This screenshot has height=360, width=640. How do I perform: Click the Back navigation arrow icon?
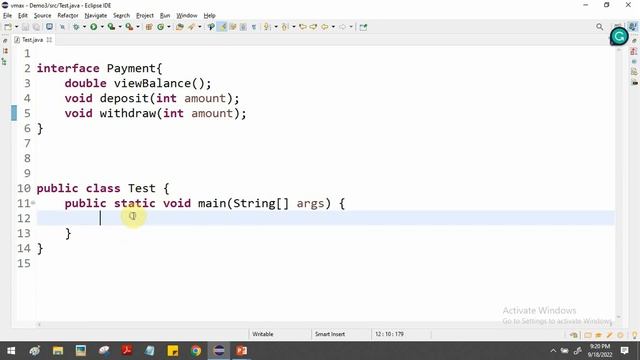click(324, 27)
